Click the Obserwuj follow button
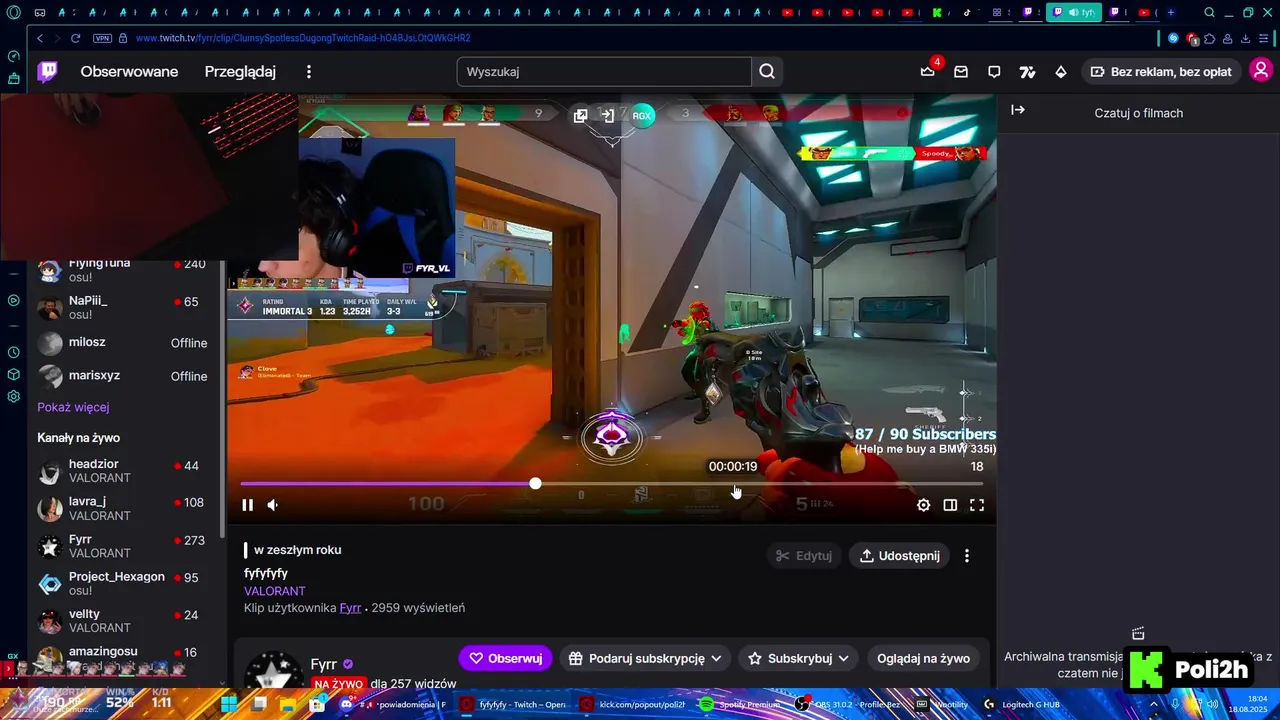 pyautogui.click(x=505, y=658)
